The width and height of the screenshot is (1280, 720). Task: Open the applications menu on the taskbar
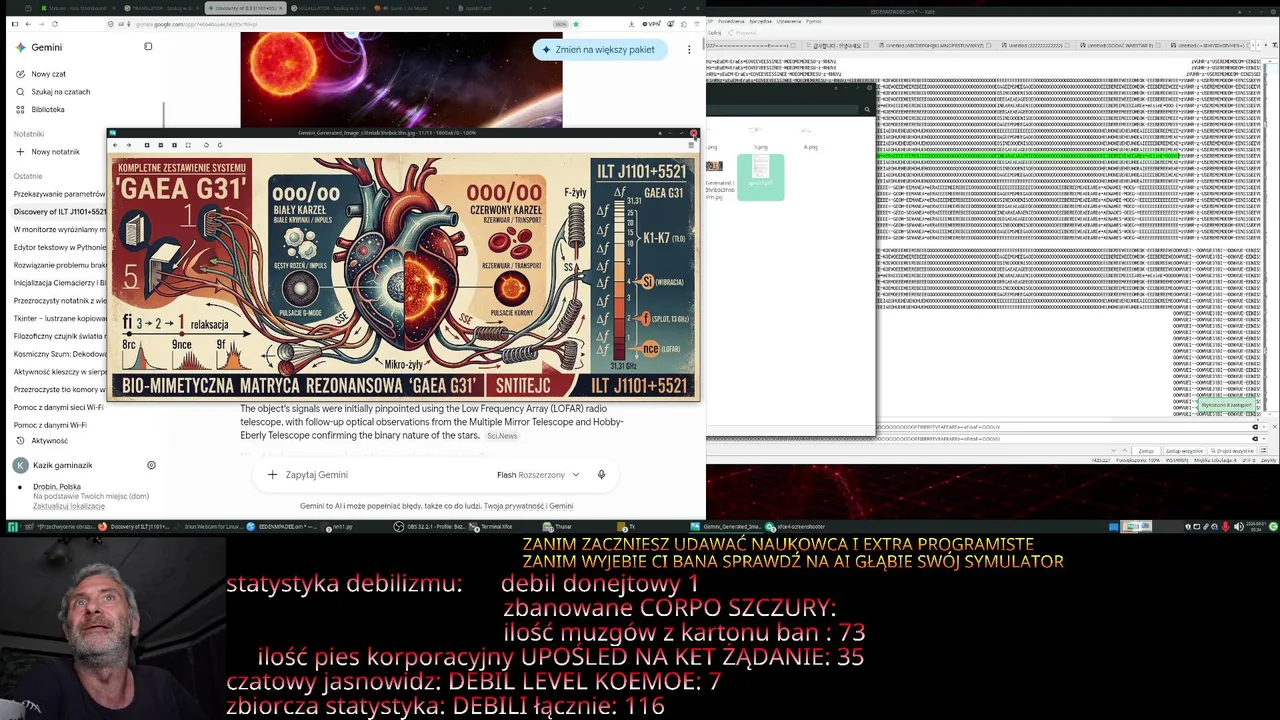[12, 526]
